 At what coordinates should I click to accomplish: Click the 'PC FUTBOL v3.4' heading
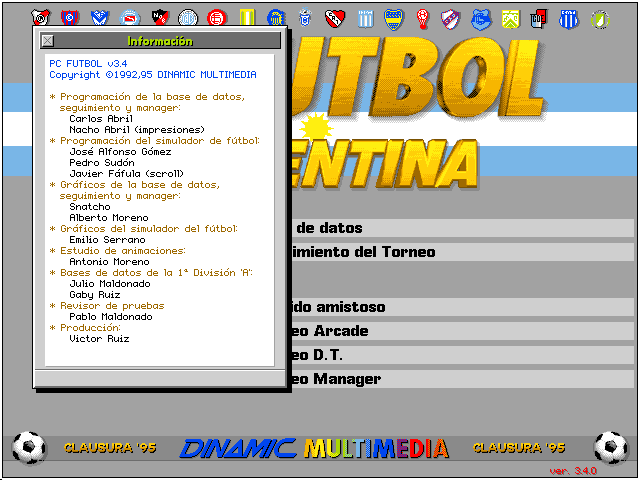(x=88, y=64)
